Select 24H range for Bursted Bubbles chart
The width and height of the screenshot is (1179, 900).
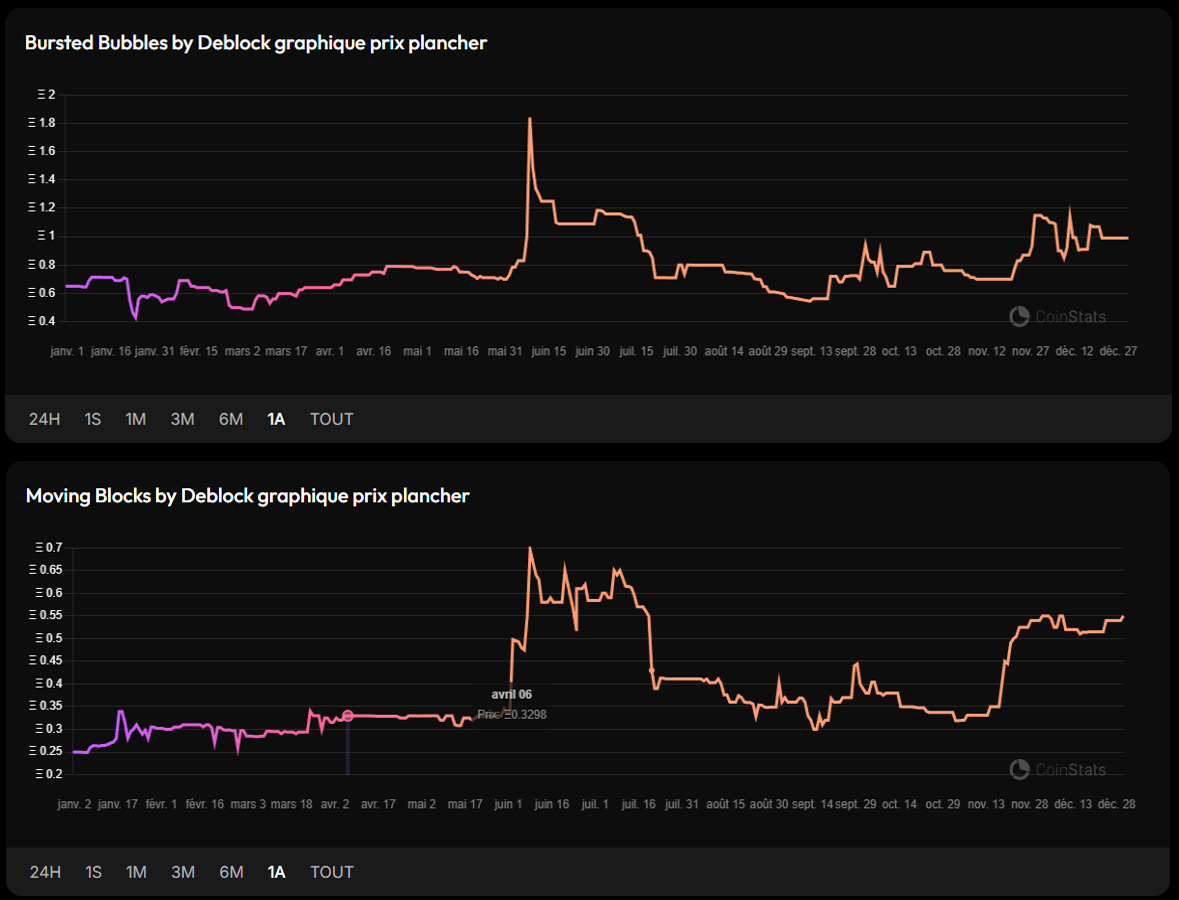click(x=45, y=419)
